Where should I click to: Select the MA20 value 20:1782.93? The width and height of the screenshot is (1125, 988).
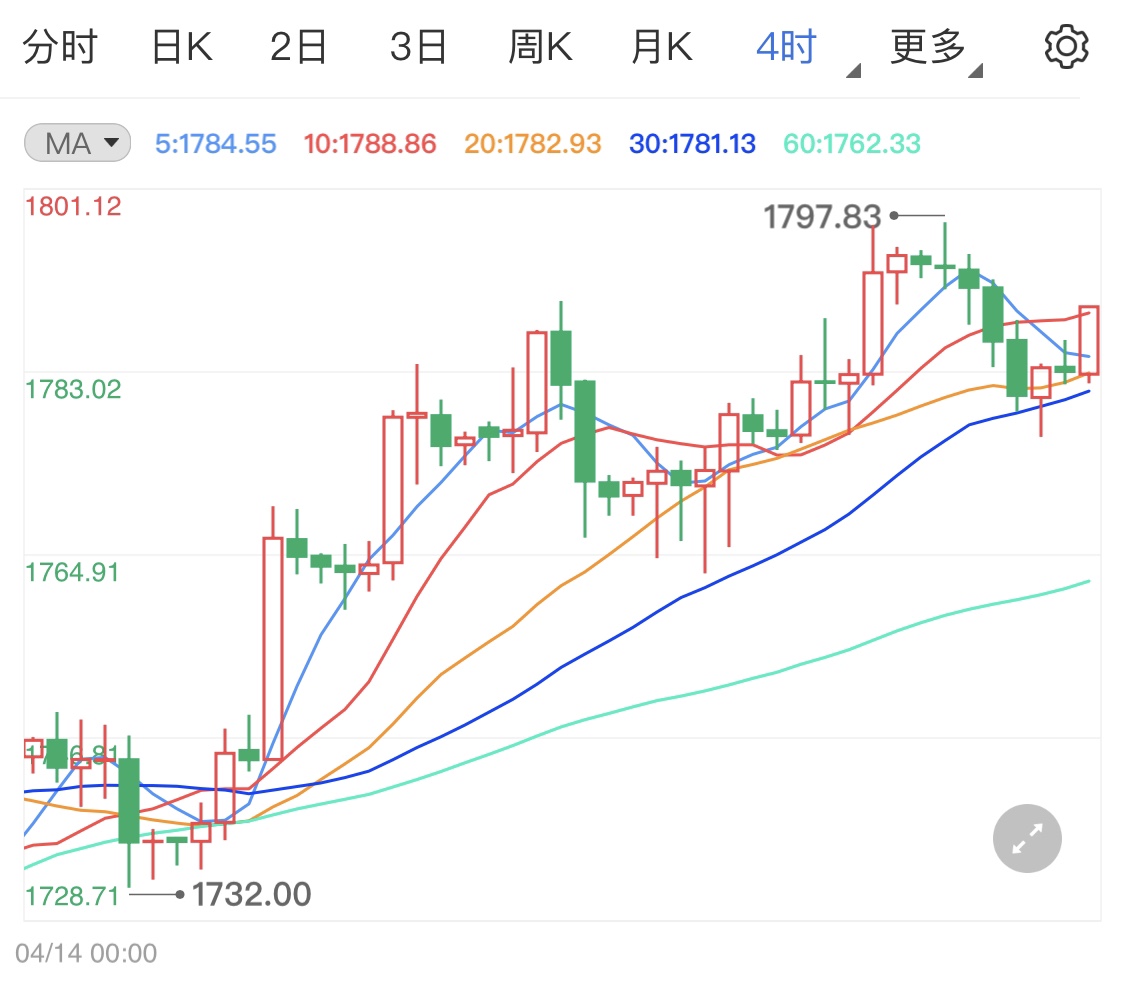pyautogui.click(x=532, y=144)
